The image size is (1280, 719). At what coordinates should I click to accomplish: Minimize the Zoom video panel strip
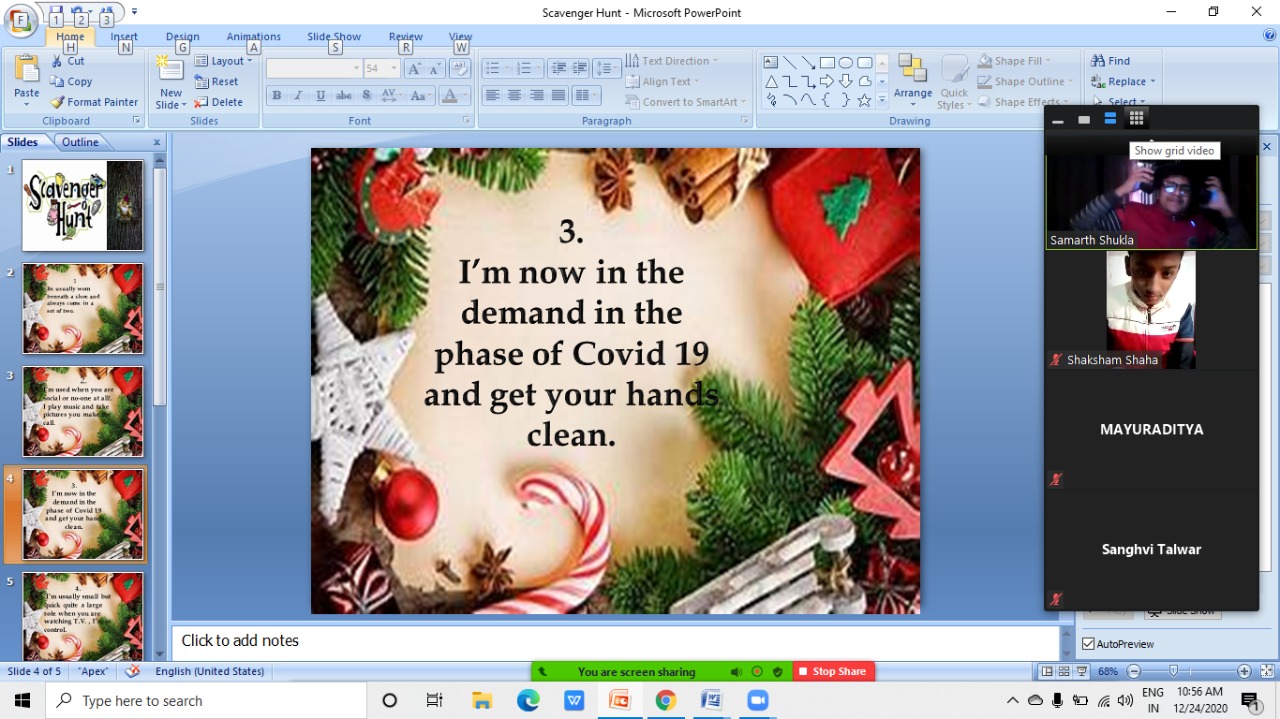tap(1058, 120)
